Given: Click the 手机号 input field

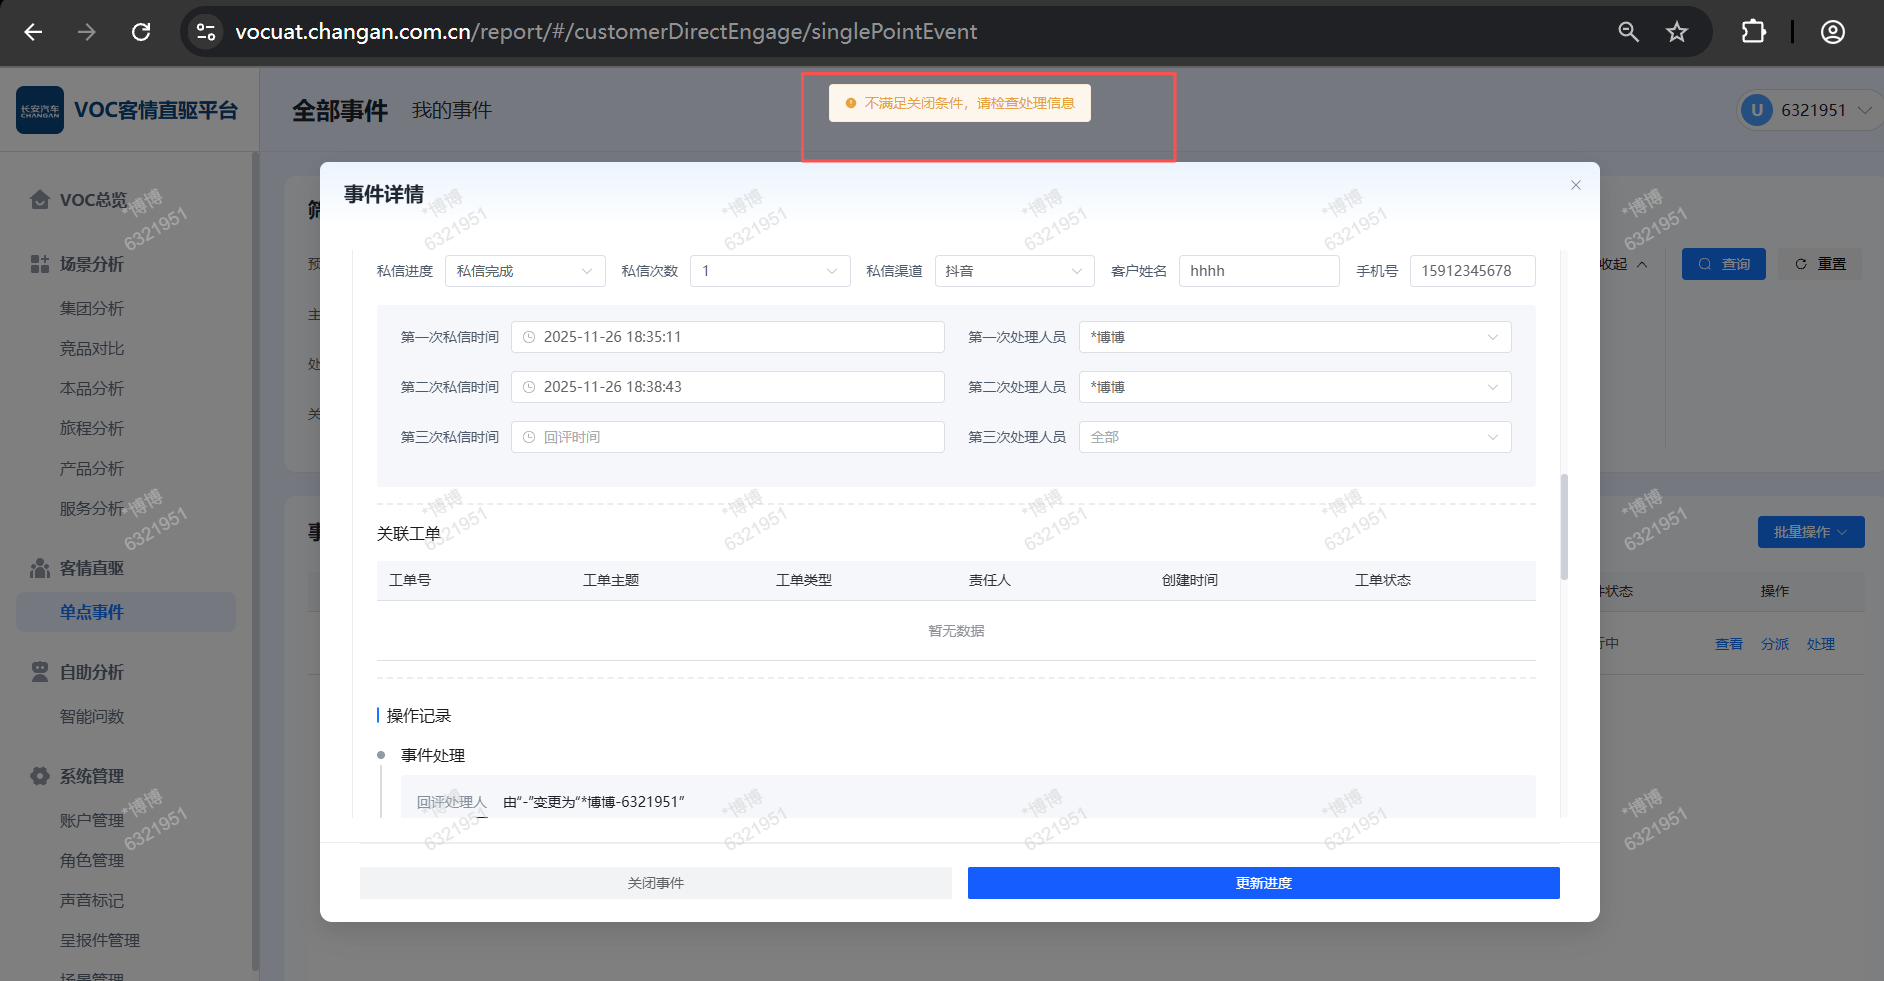Looking at the screenshot, I should 1471,271.
